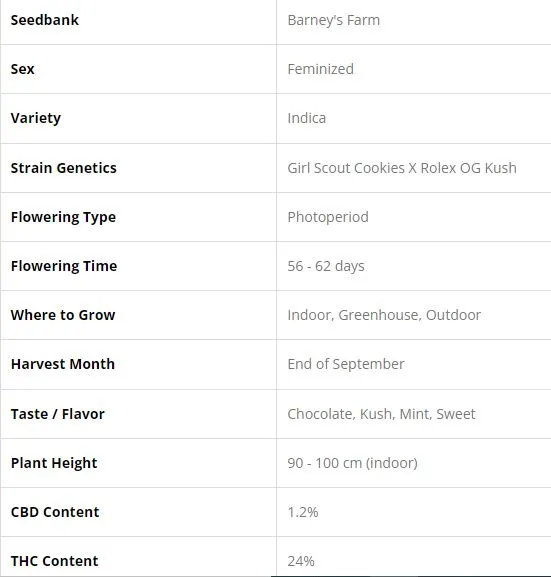Viewport: 551px width, 577px height.
Task: Select the Feminized value cell
Action: pyautogui.click(x=414, y=69)
